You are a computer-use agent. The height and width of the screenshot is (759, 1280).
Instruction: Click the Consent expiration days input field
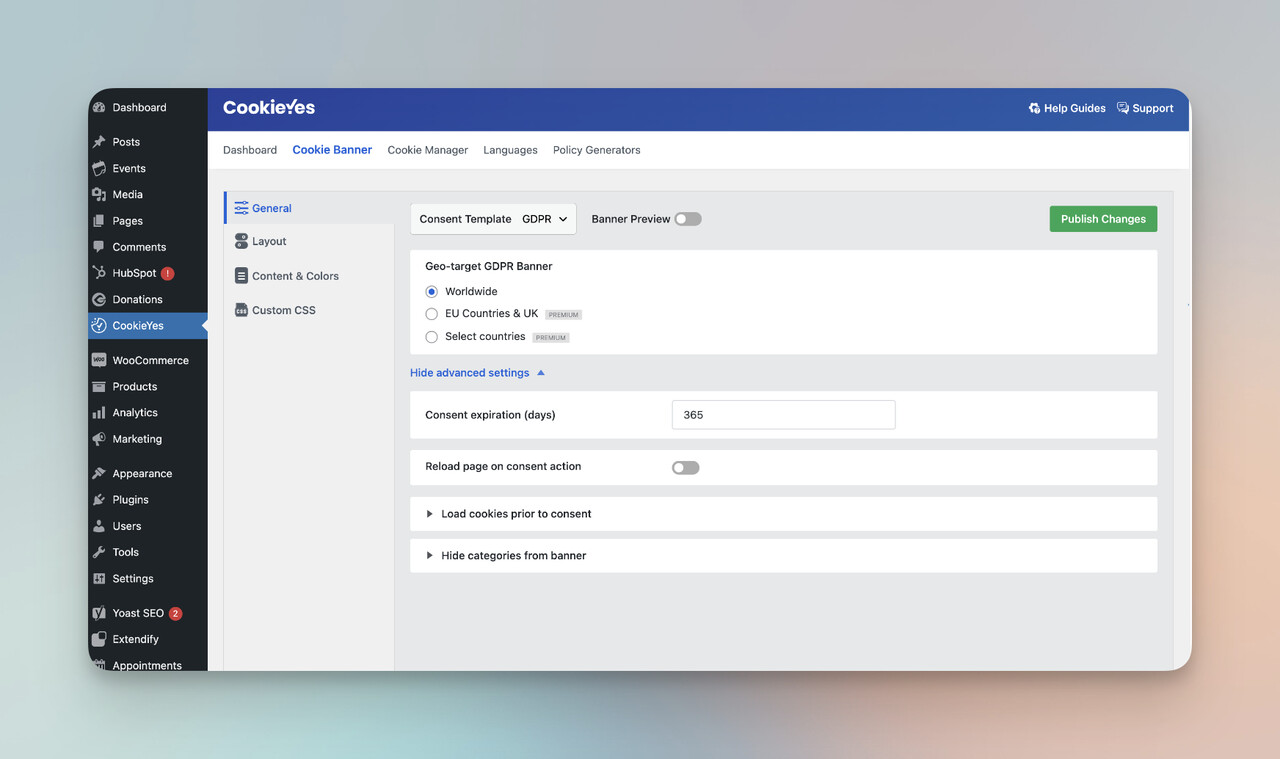(x=783, y=415)
